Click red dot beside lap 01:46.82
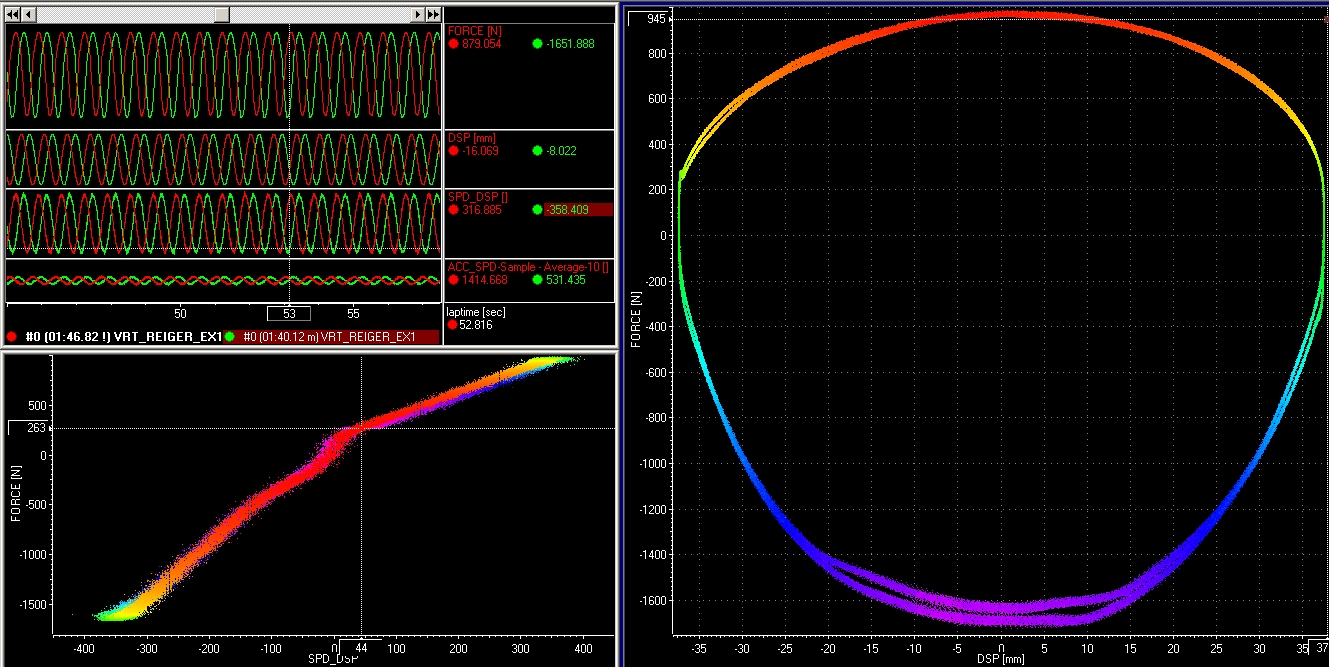Viewport: 1329px width, 667px height. coord(11,337)
